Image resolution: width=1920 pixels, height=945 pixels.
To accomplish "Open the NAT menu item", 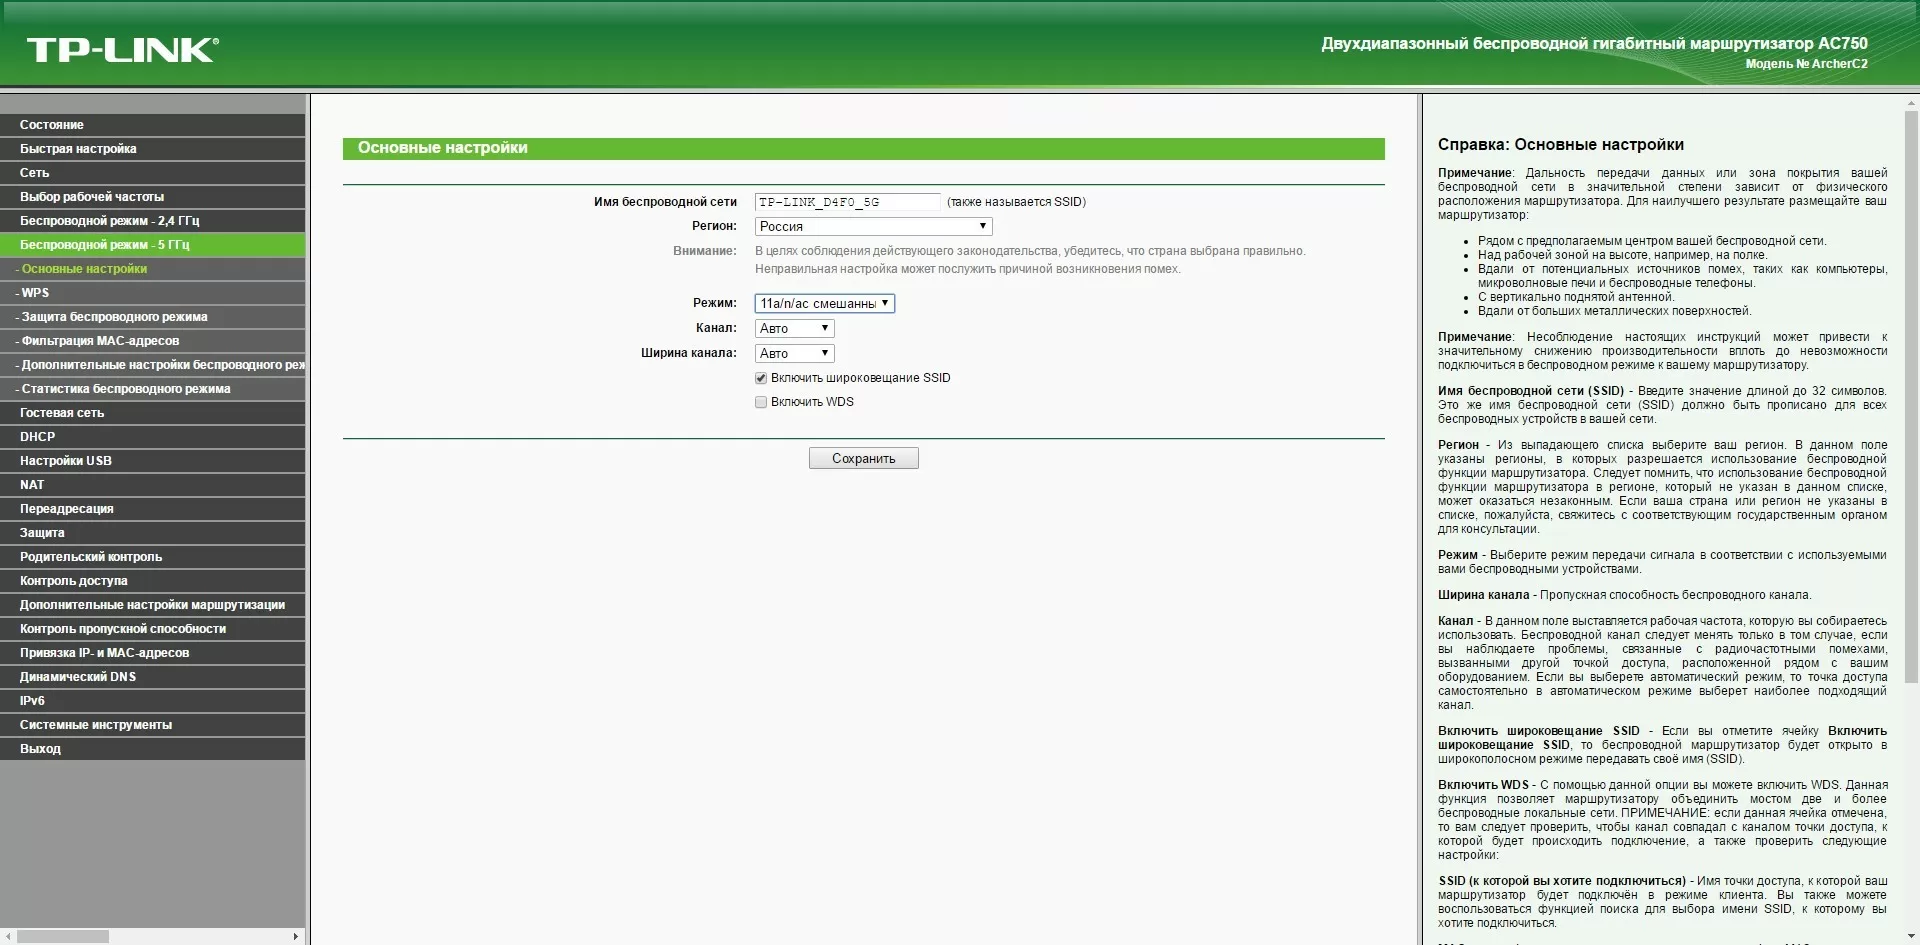I will coord(152,485).
